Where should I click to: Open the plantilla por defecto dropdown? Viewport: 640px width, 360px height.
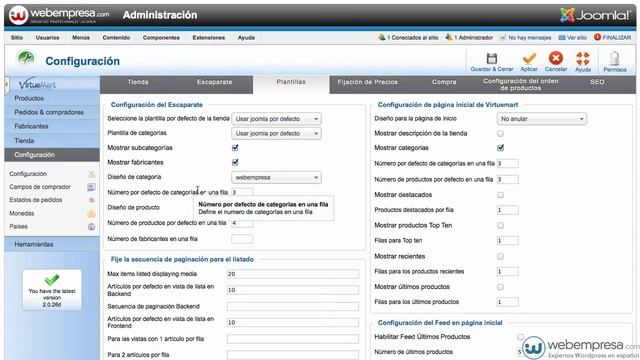[276, 119]
